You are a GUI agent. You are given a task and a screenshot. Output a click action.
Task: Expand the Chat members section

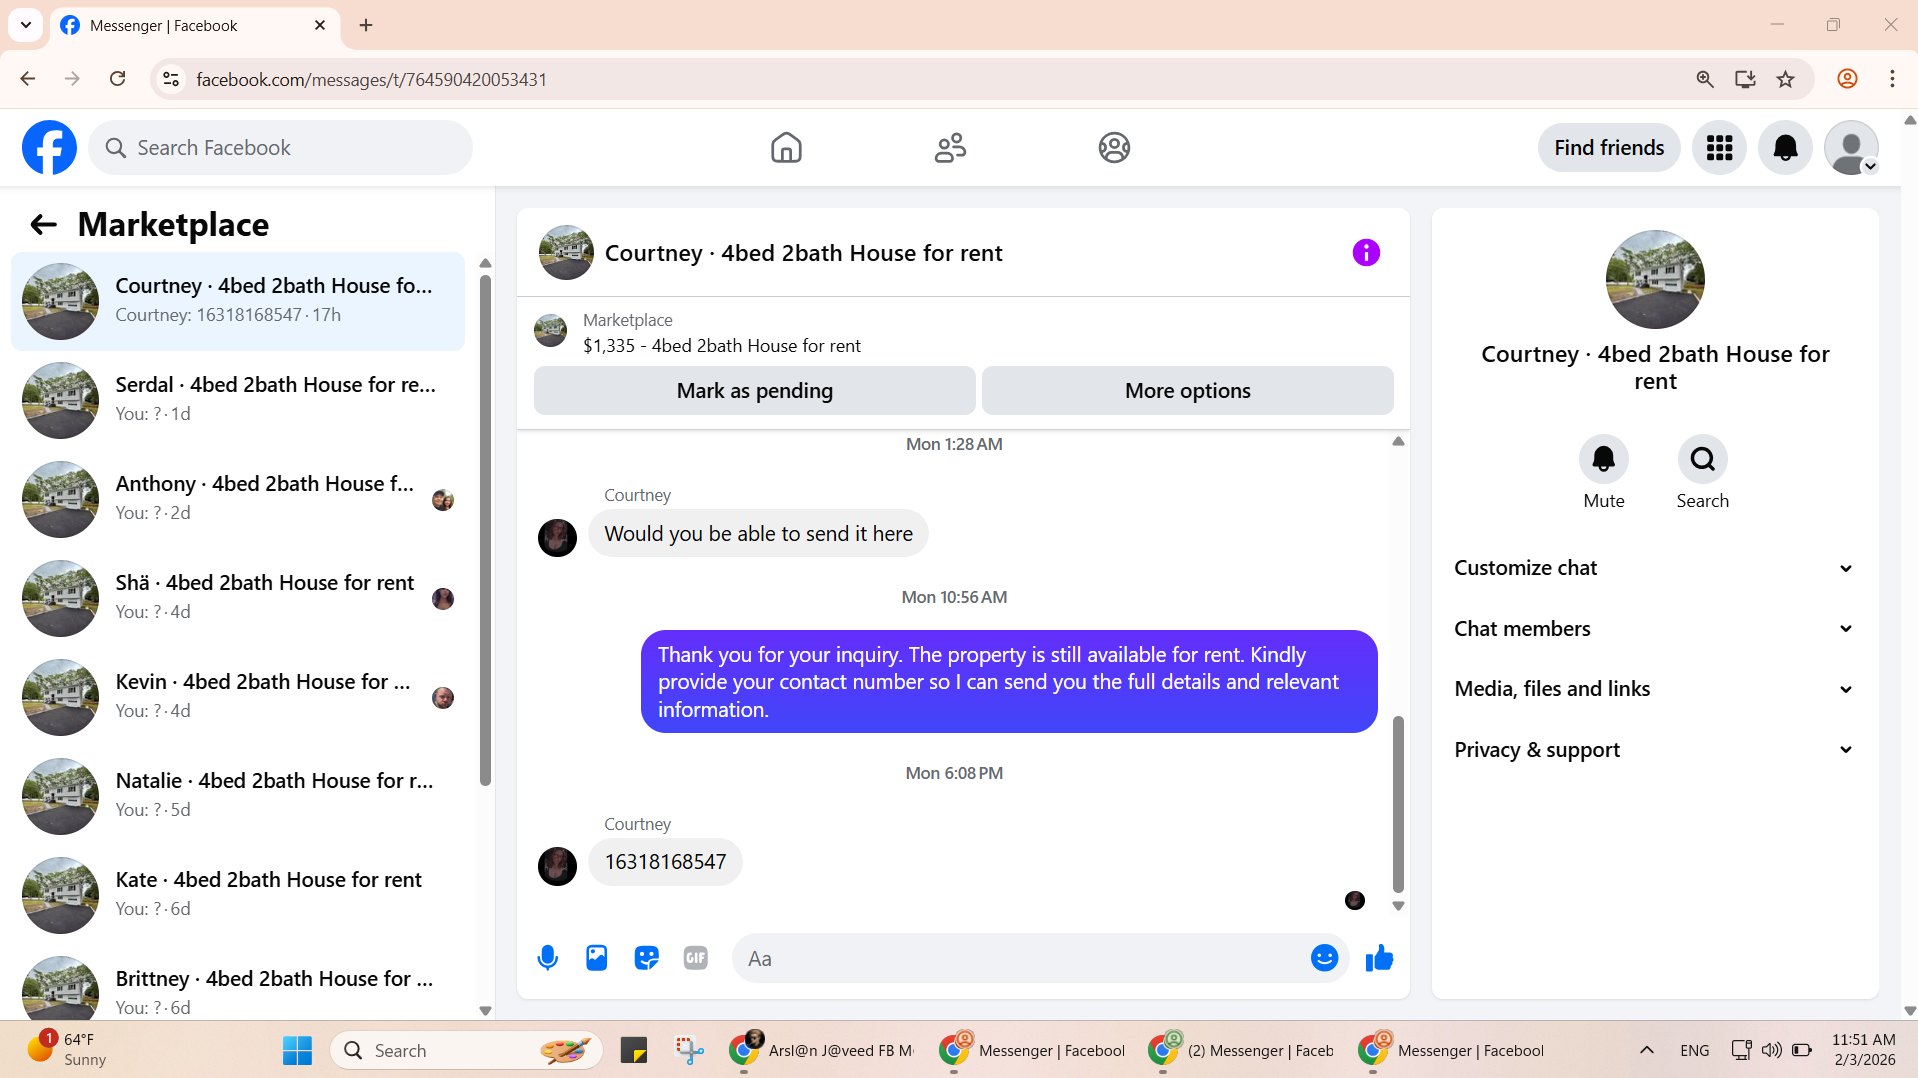click(x=1654, y=629)
